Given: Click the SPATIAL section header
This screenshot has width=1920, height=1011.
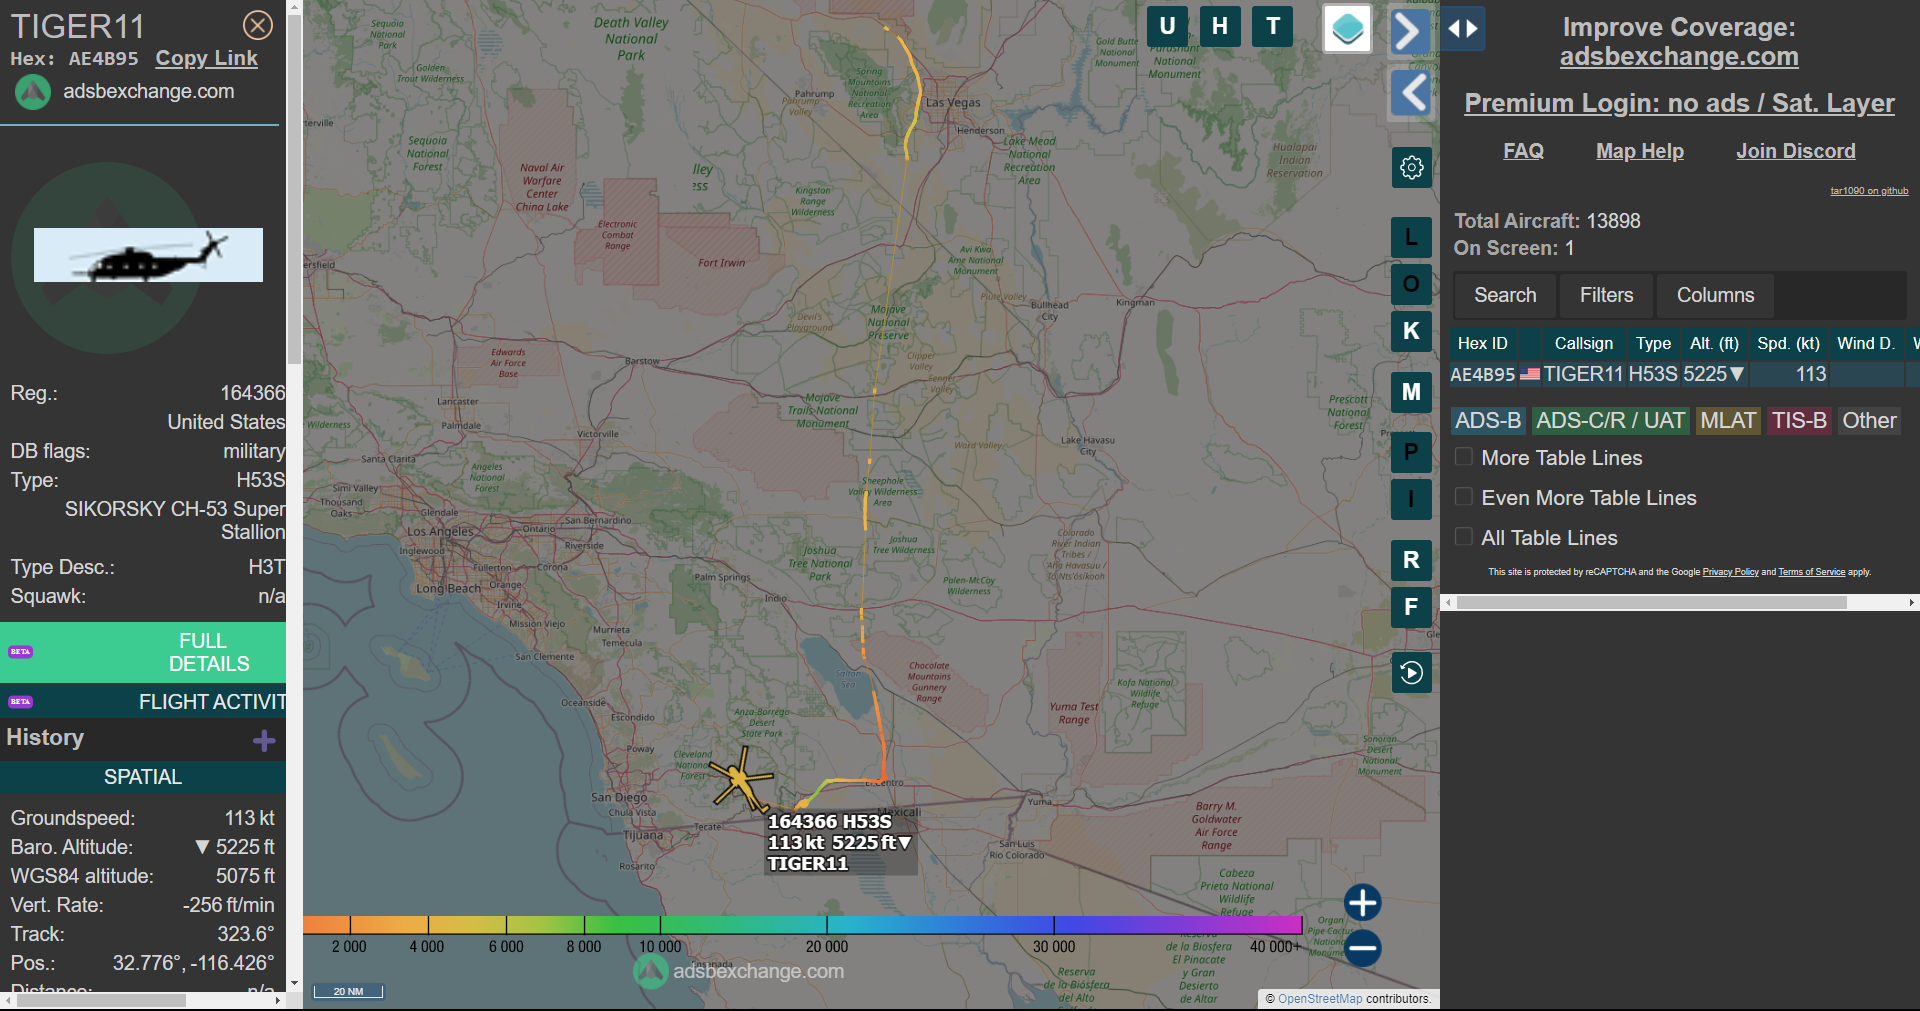Looking at the screenshot, I should [143, 777].
